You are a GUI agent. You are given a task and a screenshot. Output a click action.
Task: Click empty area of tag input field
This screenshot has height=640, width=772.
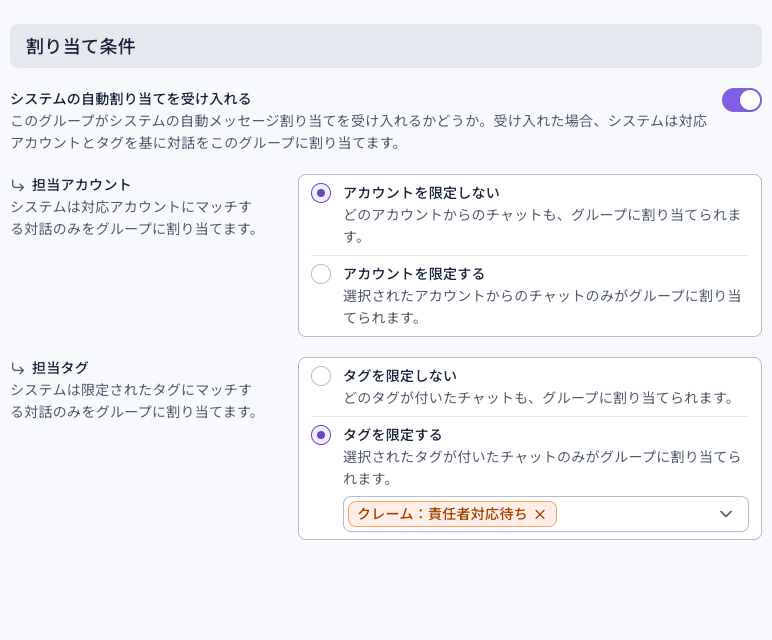tap(635, 514)
